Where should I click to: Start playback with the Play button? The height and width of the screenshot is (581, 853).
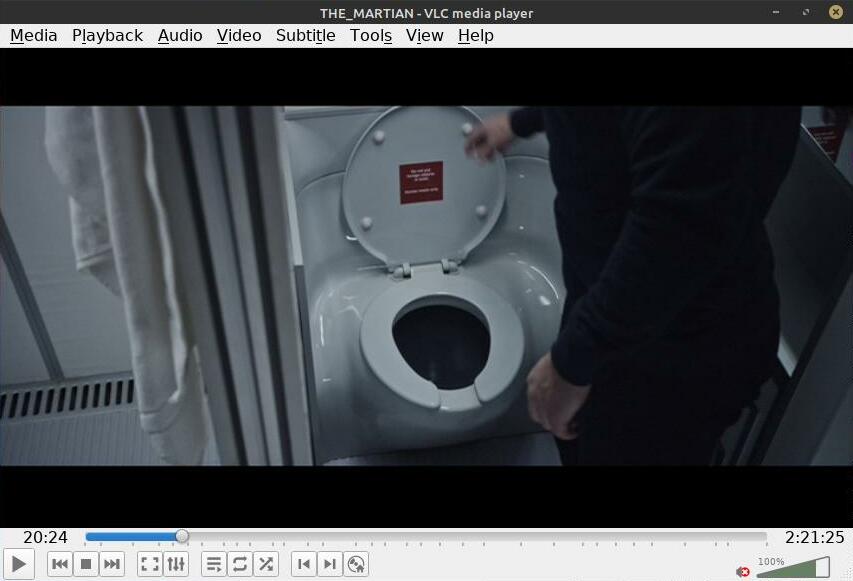(18, 564)
